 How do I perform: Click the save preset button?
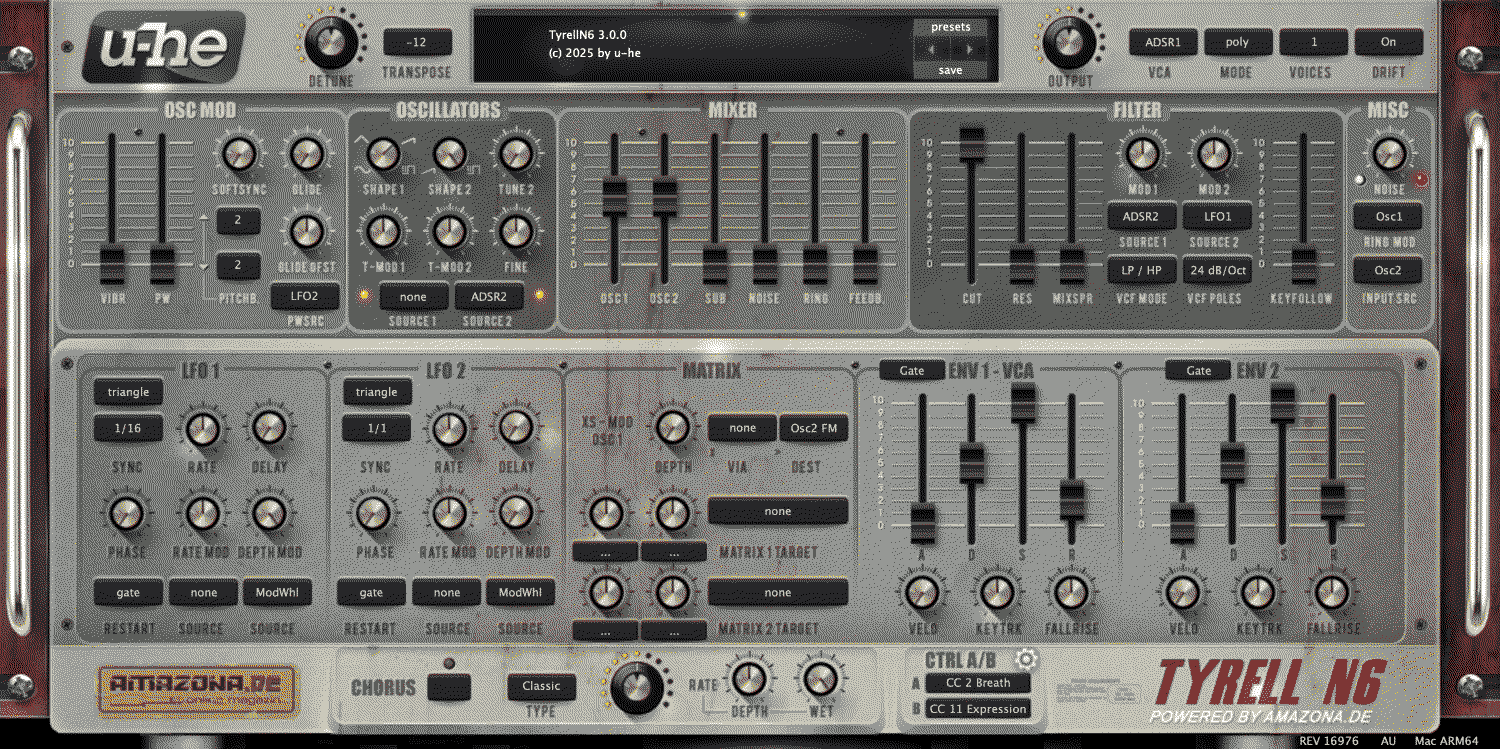tap(950, 70)
